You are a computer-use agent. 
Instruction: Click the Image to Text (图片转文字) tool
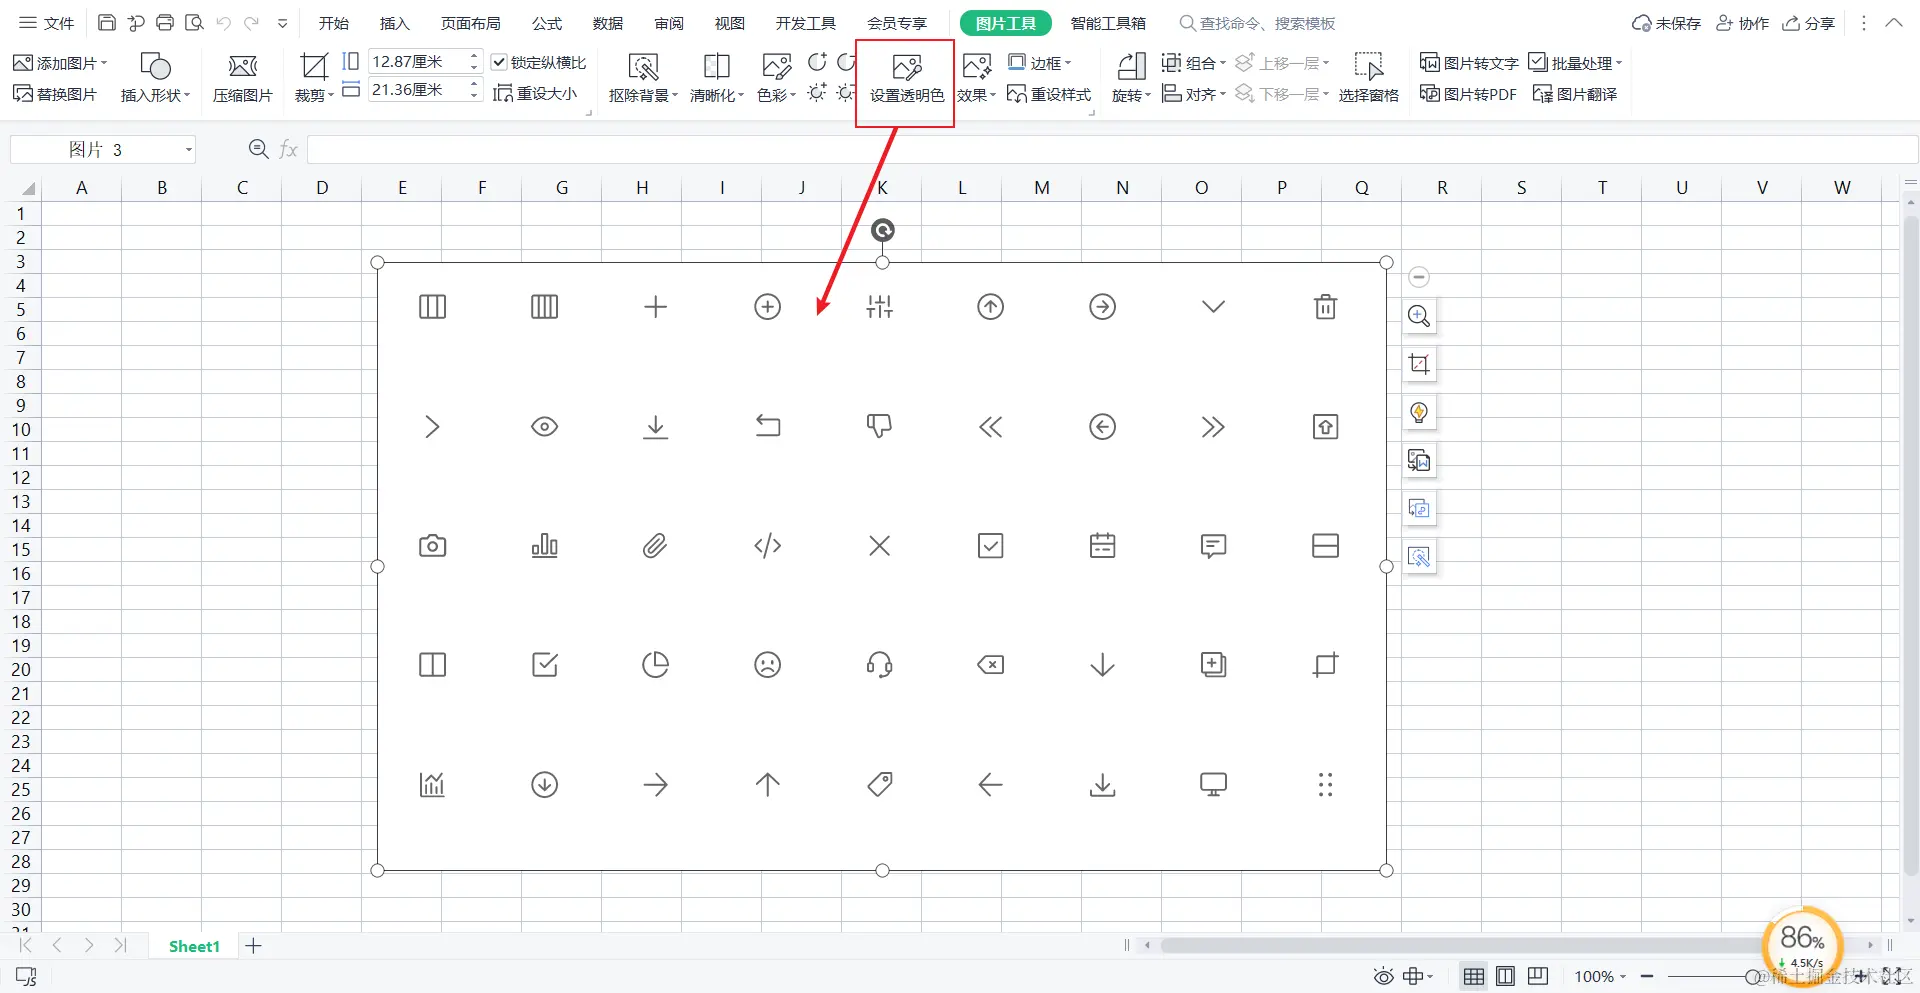(x=1469, y=63)
